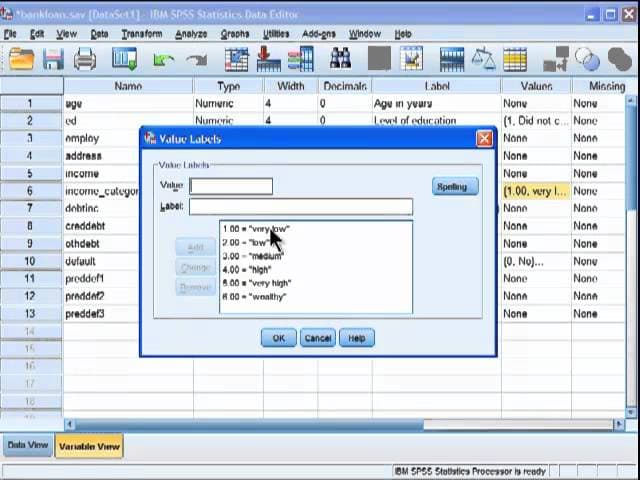Click the Values cell for ed row
Image resolution: width=640 pixels, height=480 pixels.
(x=536, y=121)
